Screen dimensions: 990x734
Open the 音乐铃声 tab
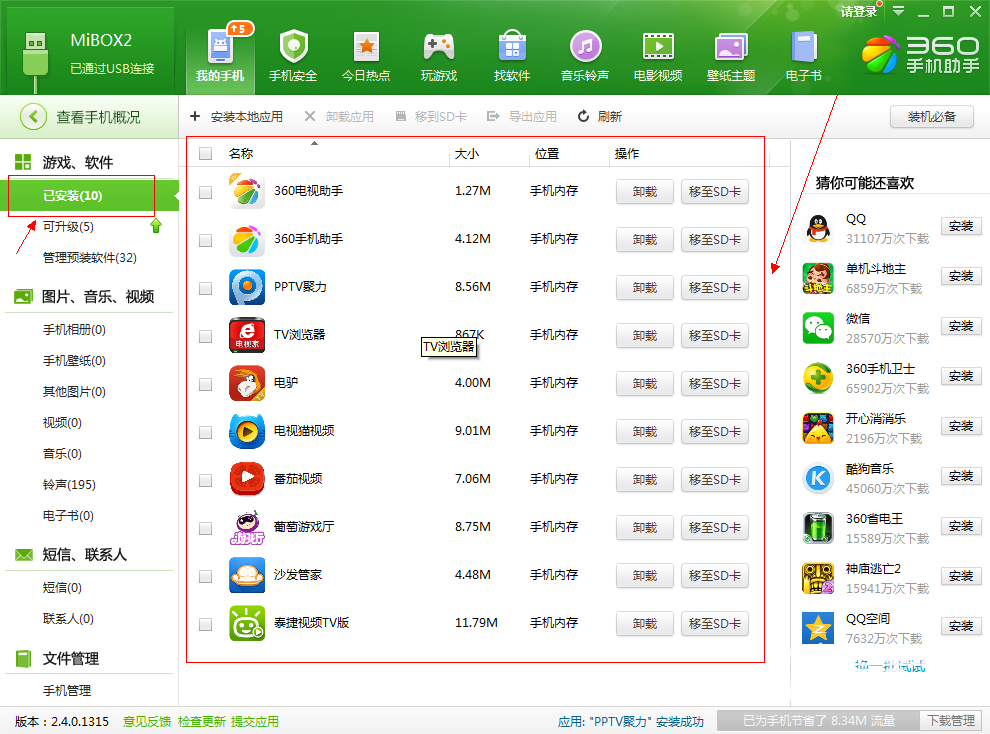point(585,56)
